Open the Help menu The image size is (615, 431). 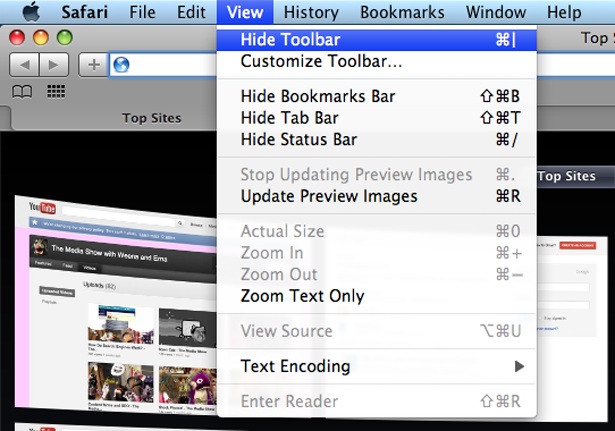click(564, 12)
